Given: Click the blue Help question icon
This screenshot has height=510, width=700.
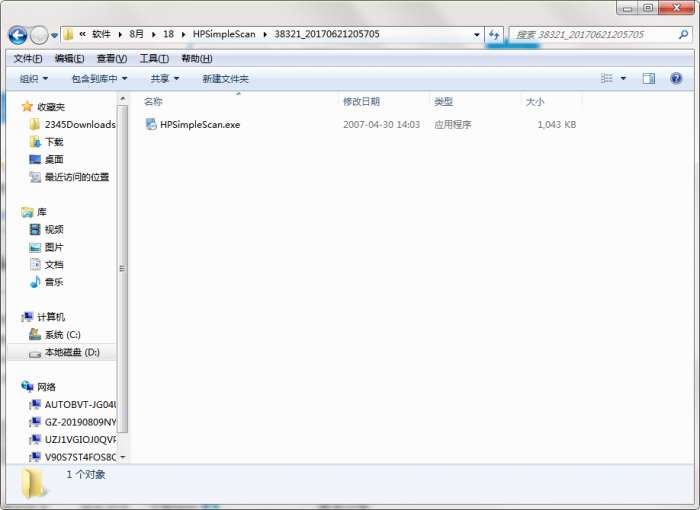Looking at the screenshot, I should tap(676, 79).
